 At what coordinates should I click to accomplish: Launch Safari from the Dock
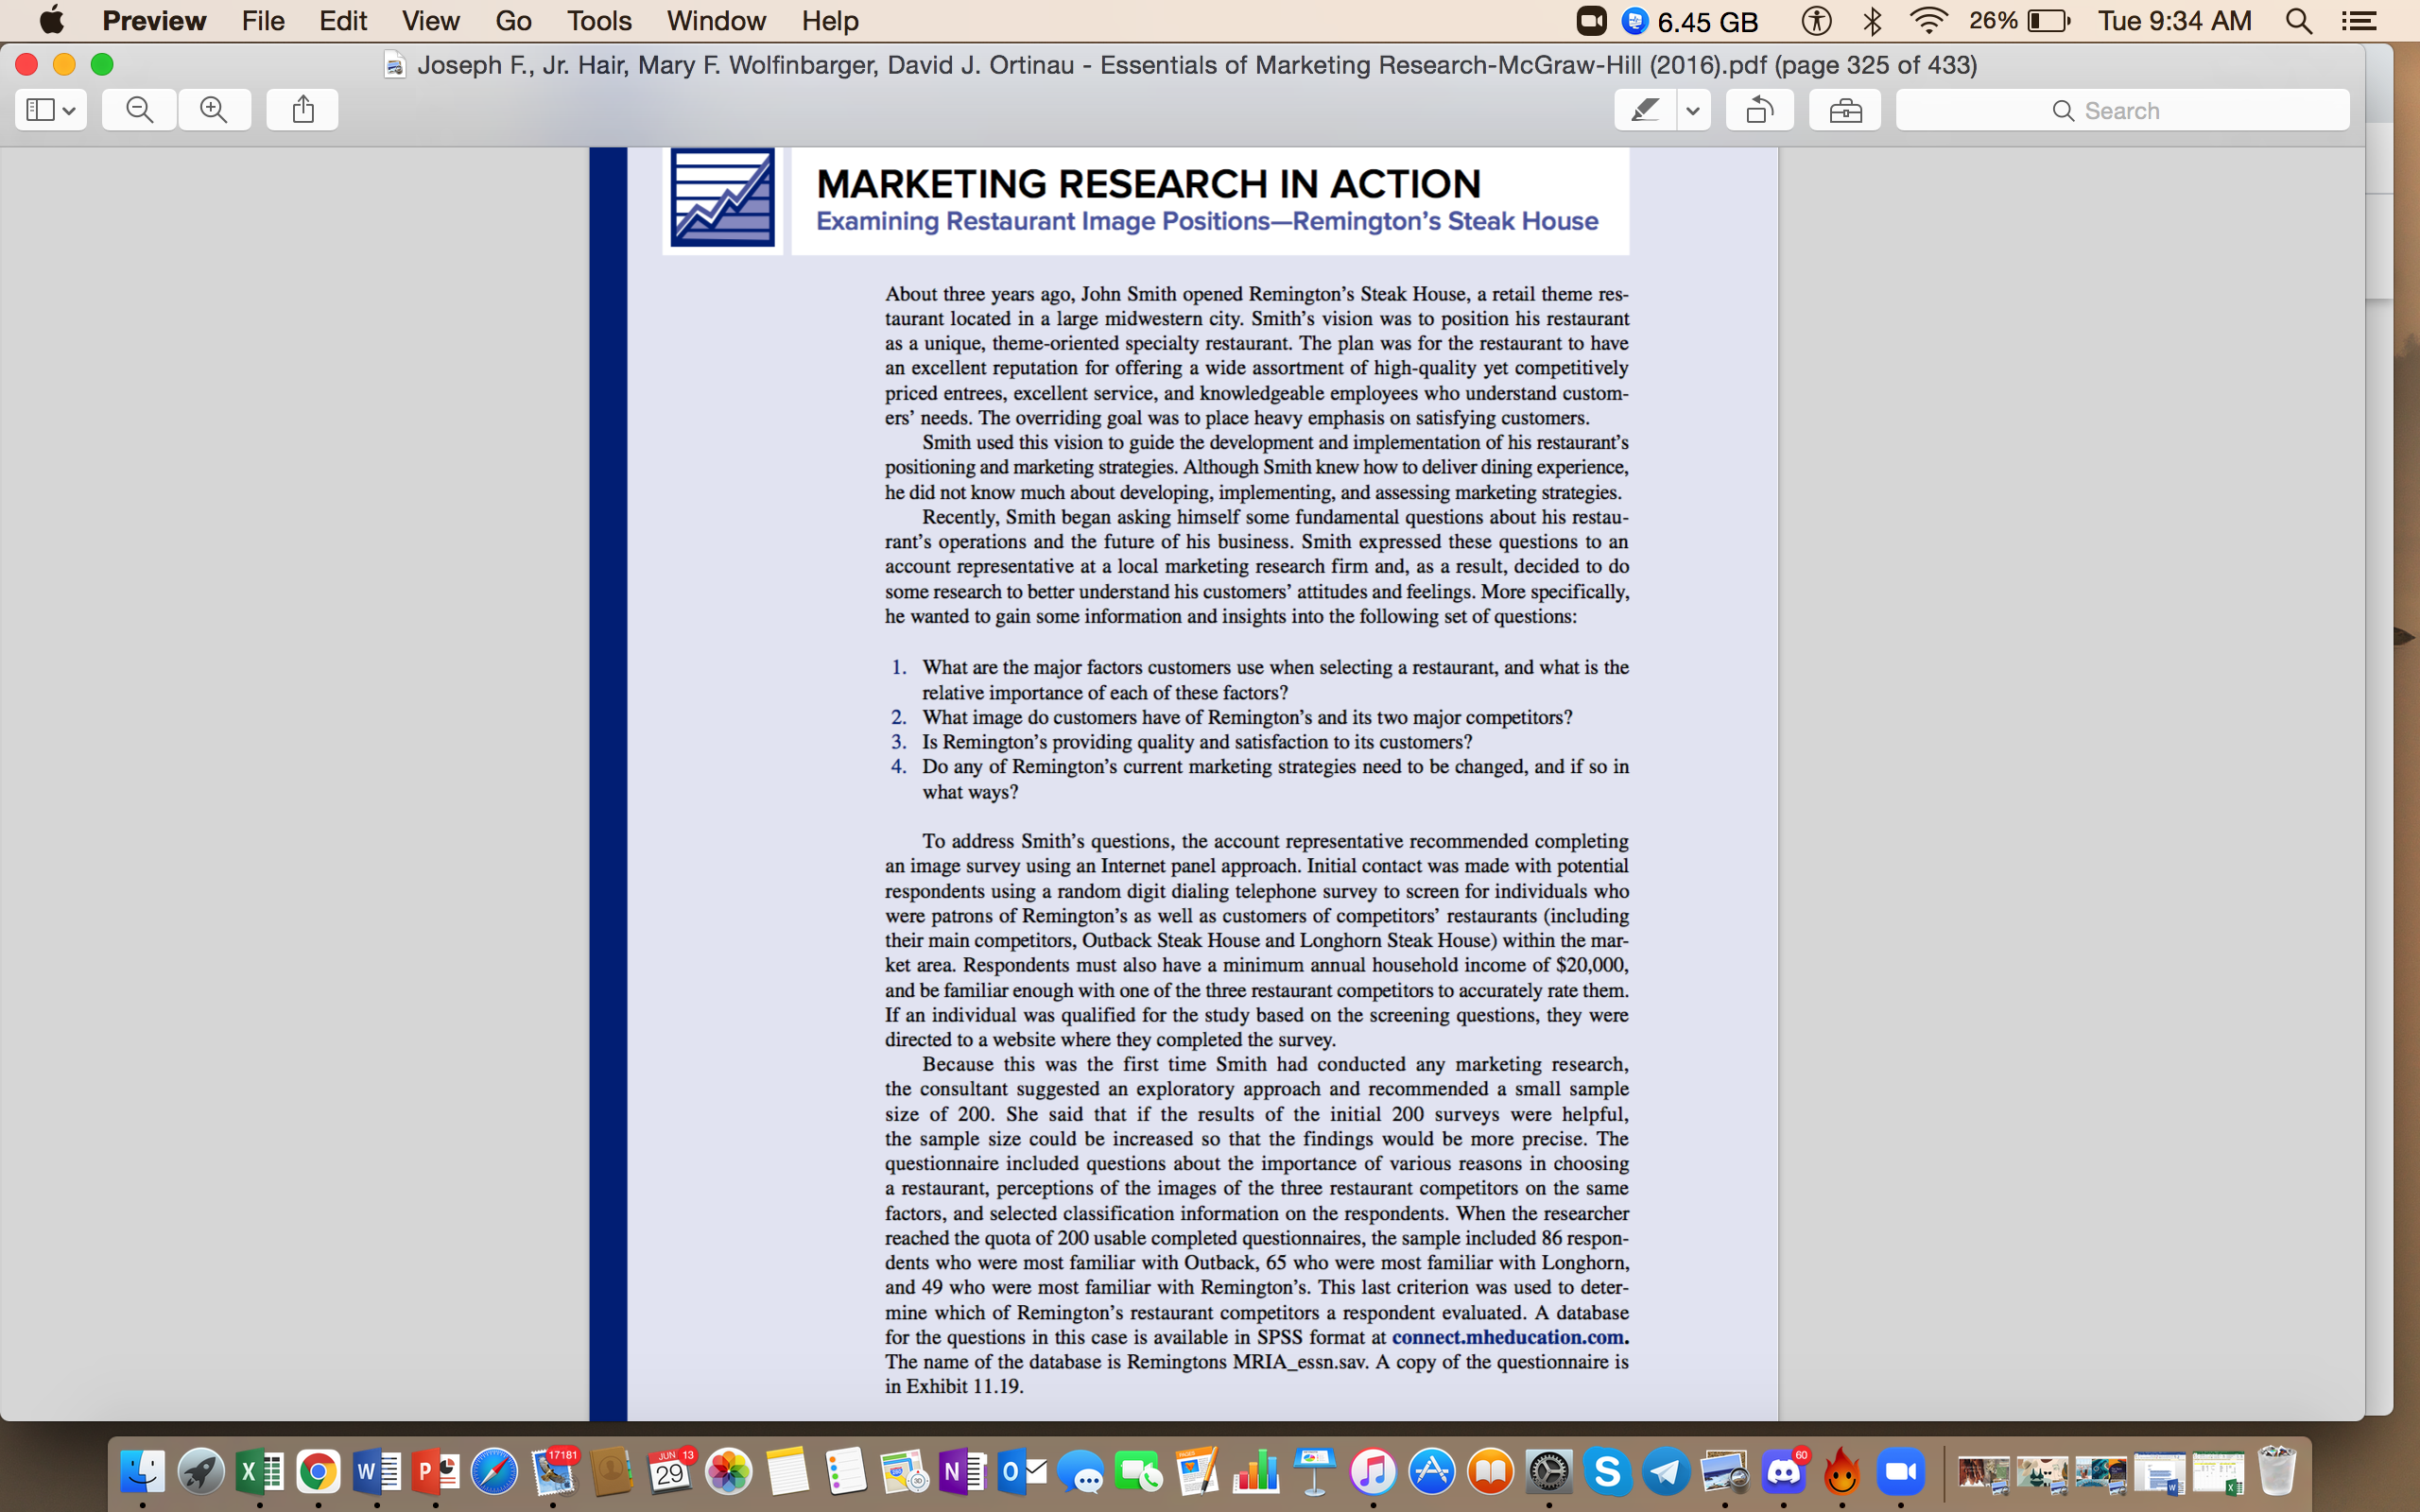click(494, 1472)
